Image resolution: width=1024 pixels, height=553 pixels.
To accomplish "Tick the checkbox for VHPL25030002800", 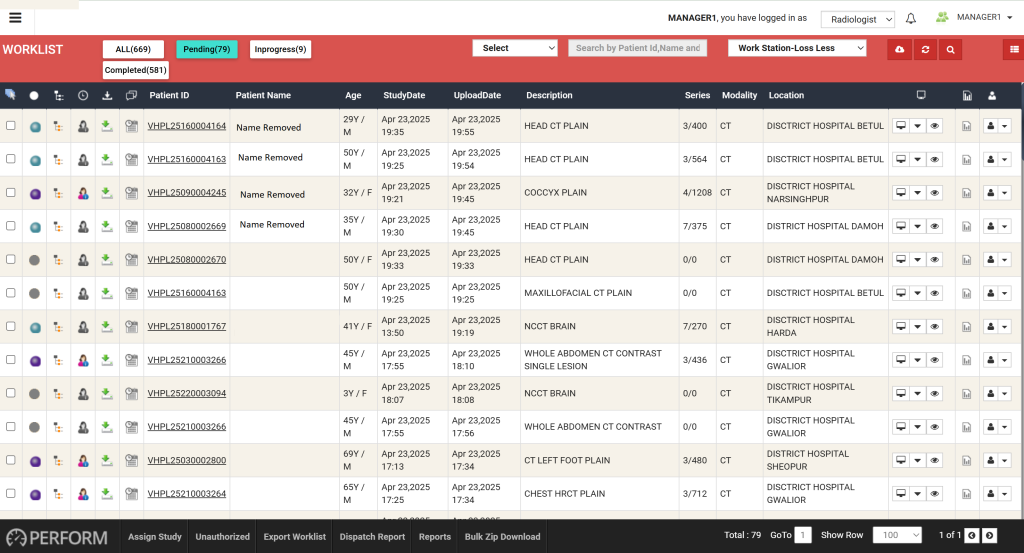I will click(x=11, y=461).
